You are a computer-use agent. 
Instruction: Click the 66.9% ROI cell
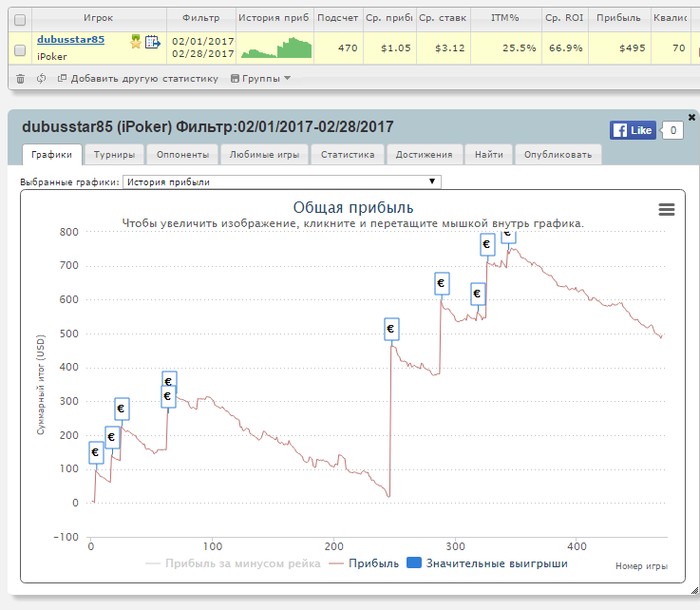pos(566,48)
